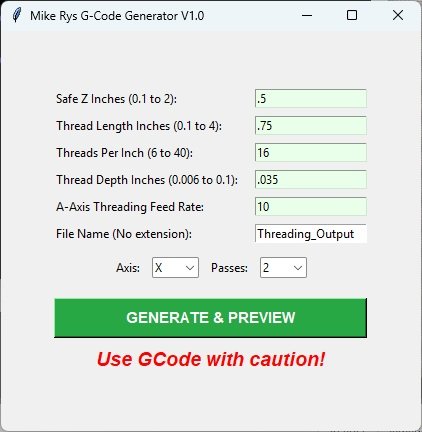This screenshot has width=422, height=432.
Task: Click into the Threads Per Inch field
Action: tap(311, 153)
